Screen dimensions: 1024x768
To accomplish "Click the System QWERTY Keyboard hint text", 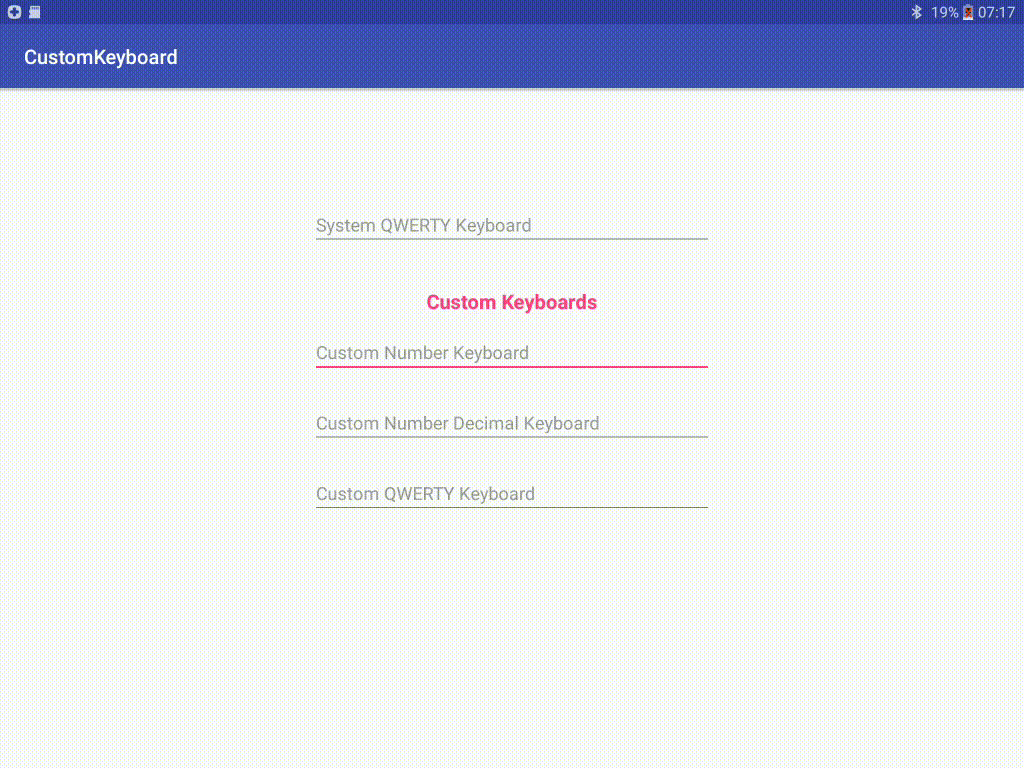I will coord(423,225).
